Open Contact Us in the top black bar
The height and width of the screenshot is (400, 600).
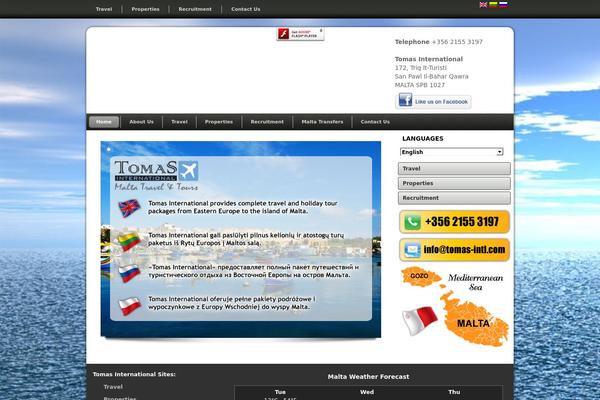[246, 9]
